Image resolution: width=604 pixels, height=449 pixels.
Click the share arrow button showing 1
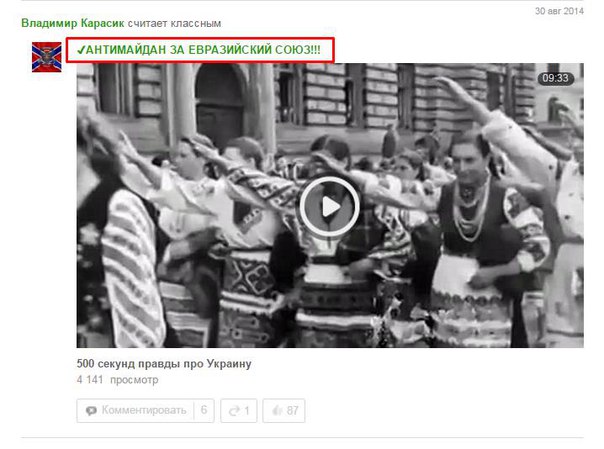pyautogui.click(x=239, y=410)
